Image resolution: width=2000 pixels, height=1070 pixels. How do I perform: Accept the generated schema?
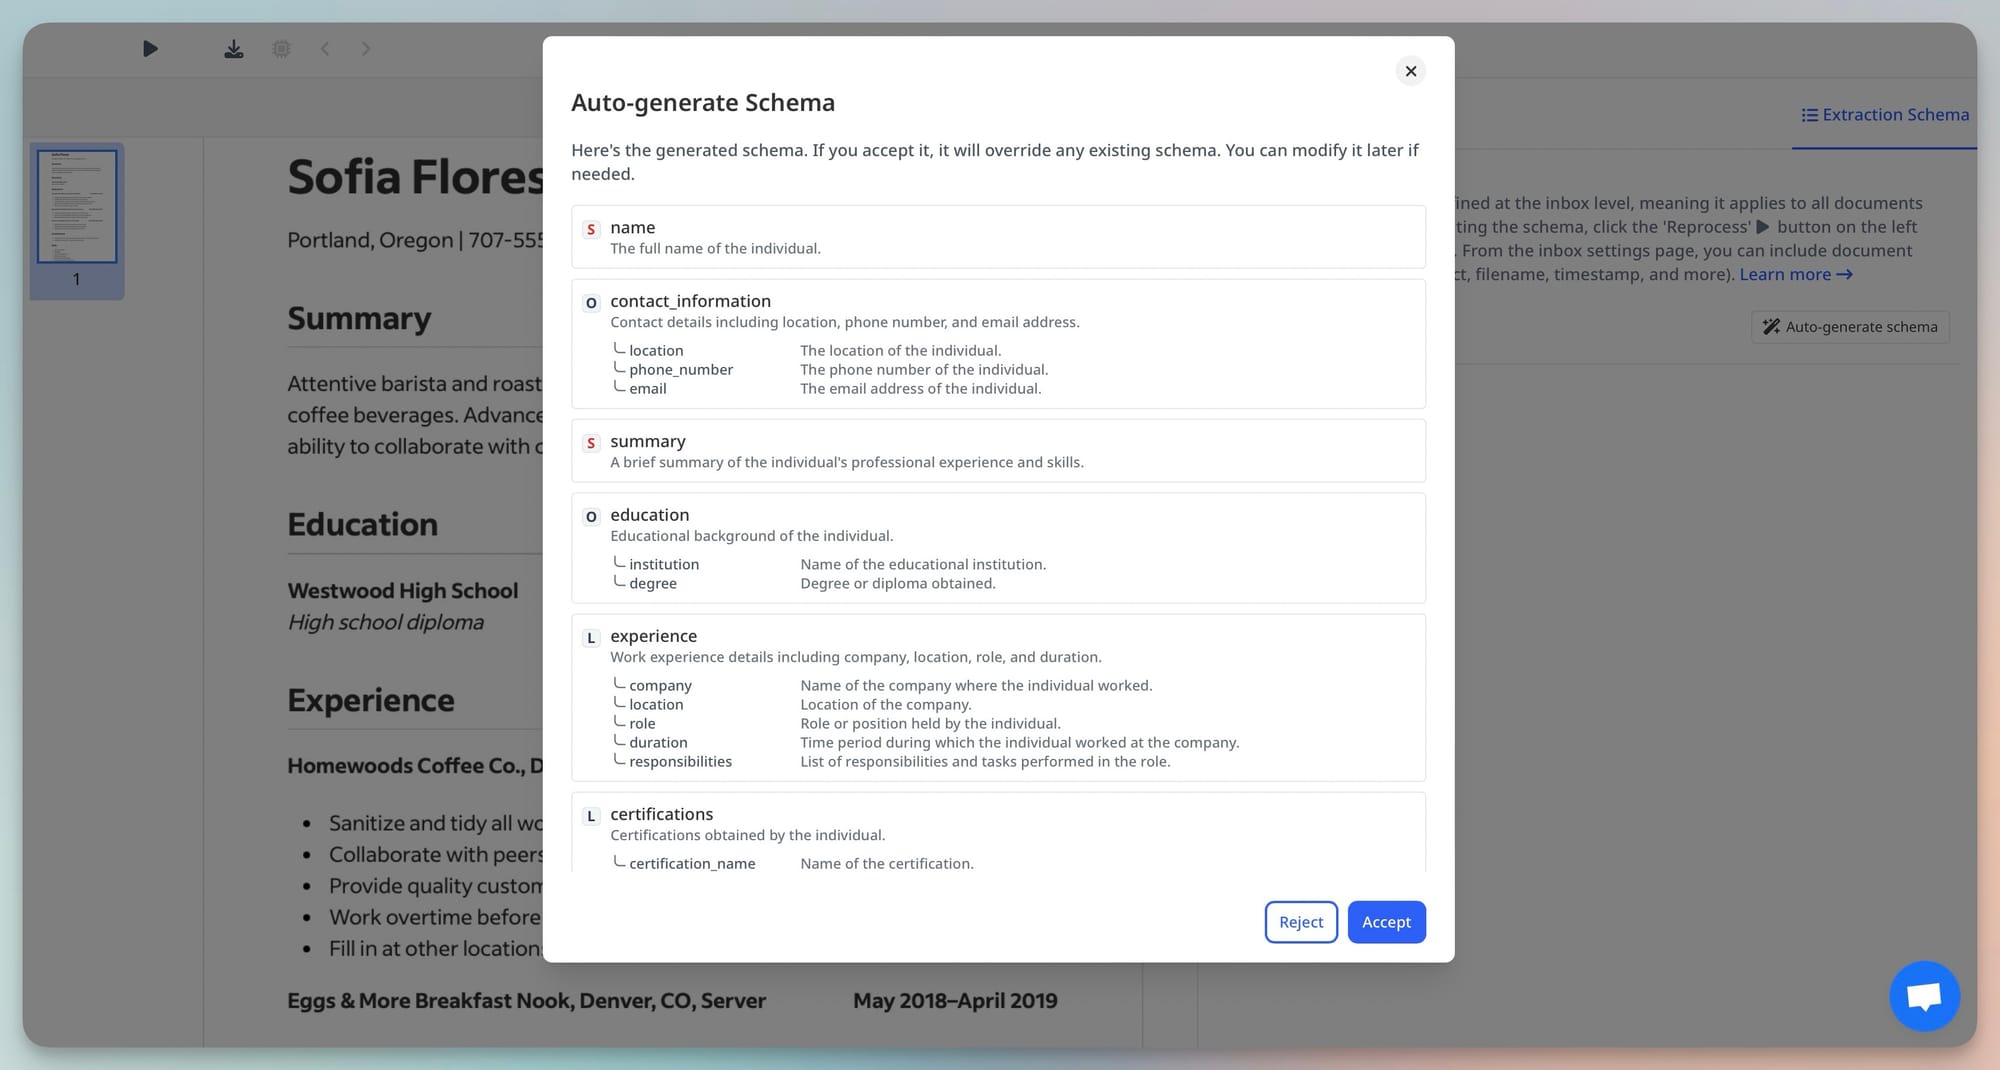[x=1386, y=922]
